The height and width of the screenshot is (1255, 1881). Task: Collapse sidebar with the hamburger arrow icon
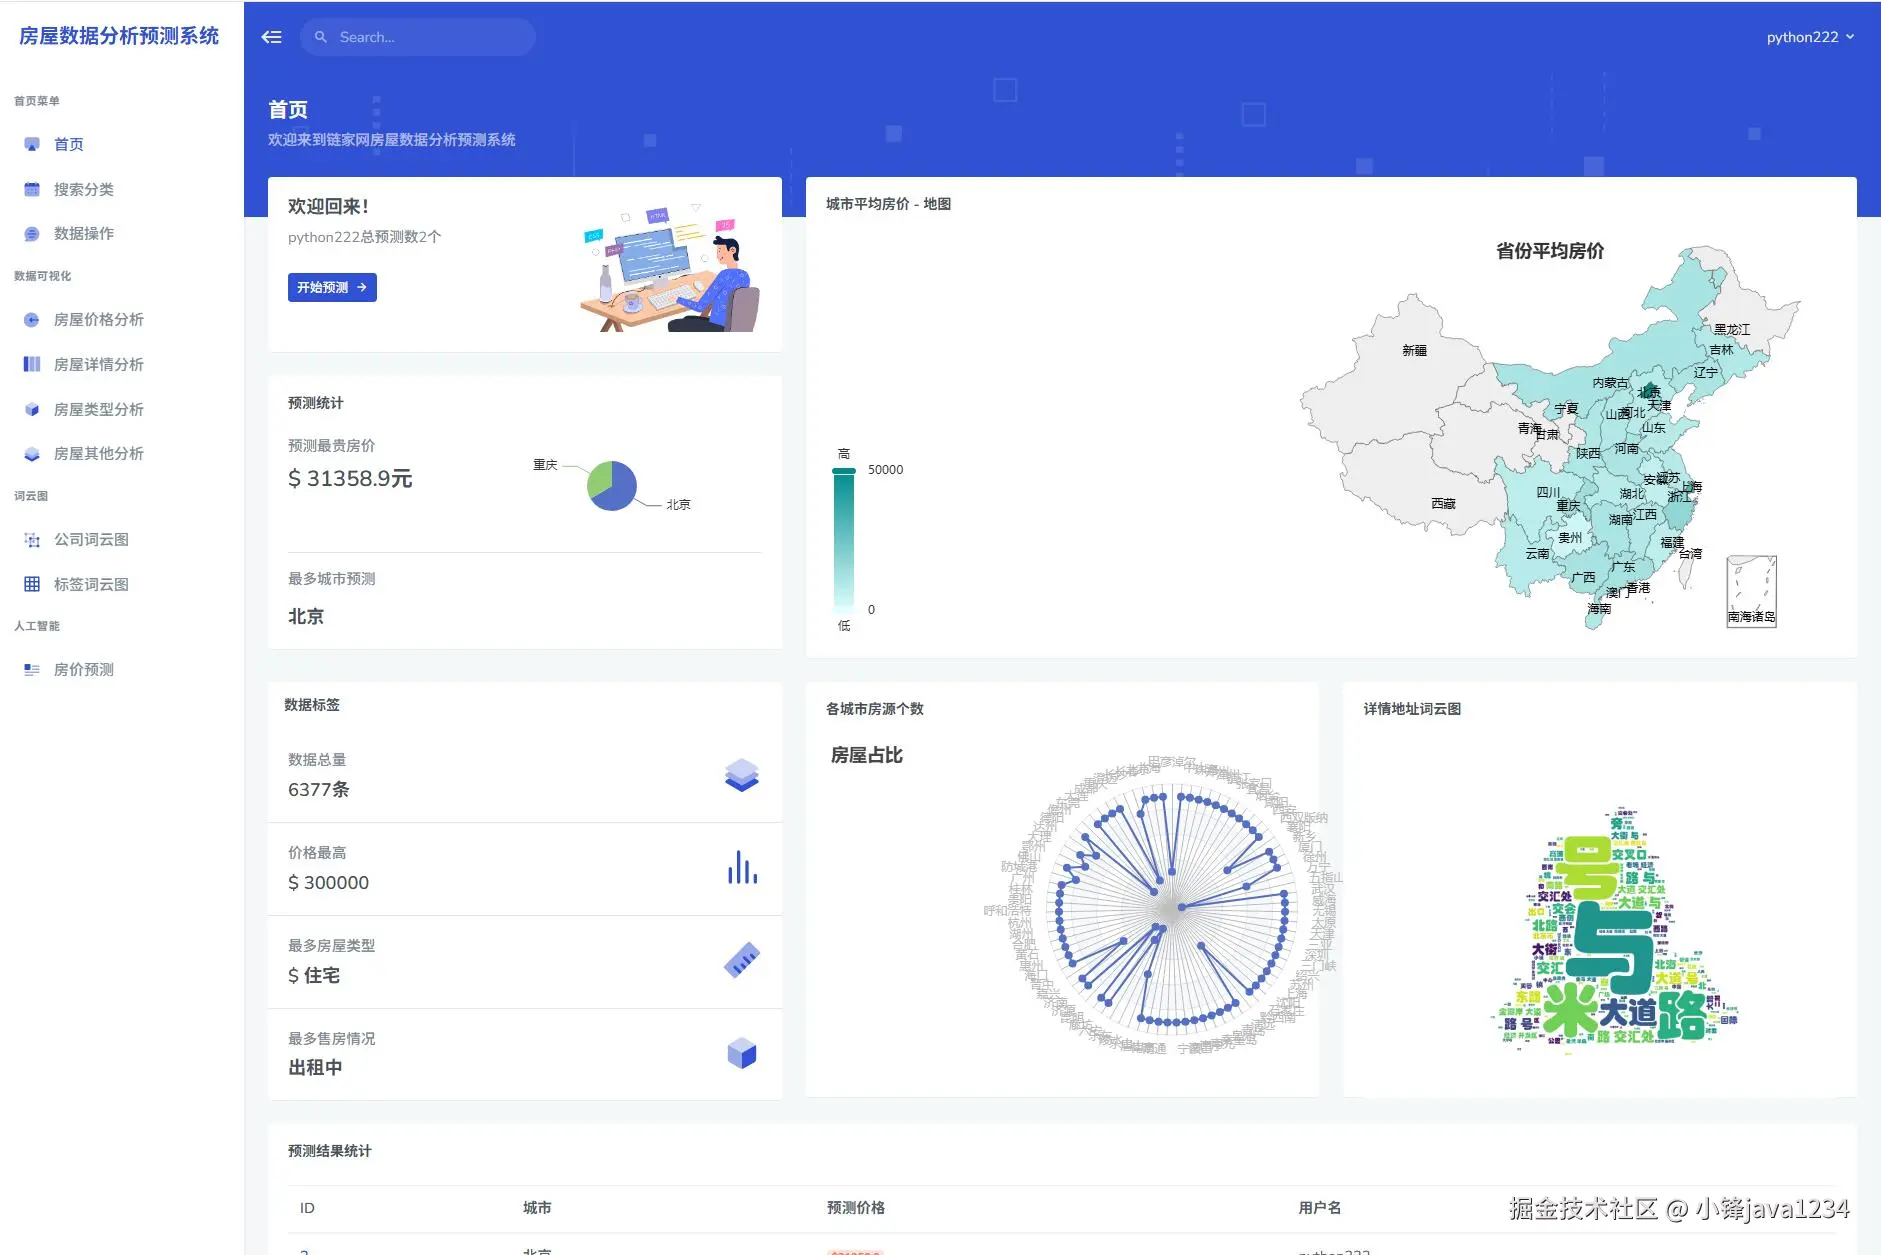(x=271, y=37)
